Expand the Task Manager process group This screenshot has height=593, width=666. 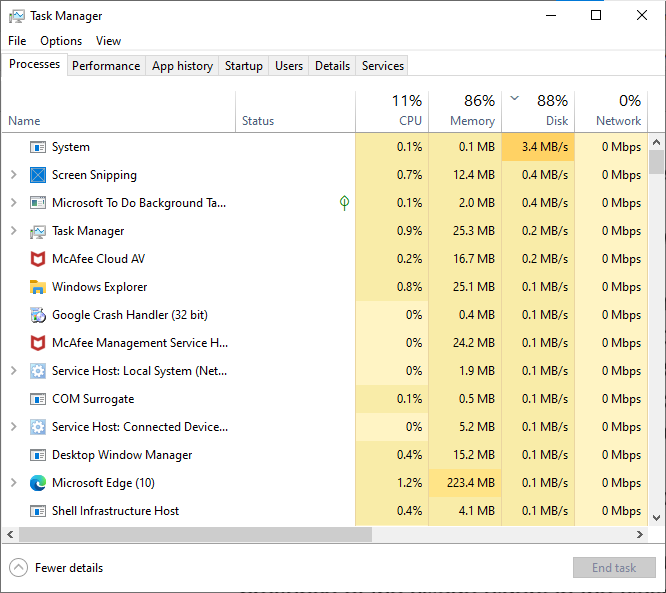click(x=14, y=231)
